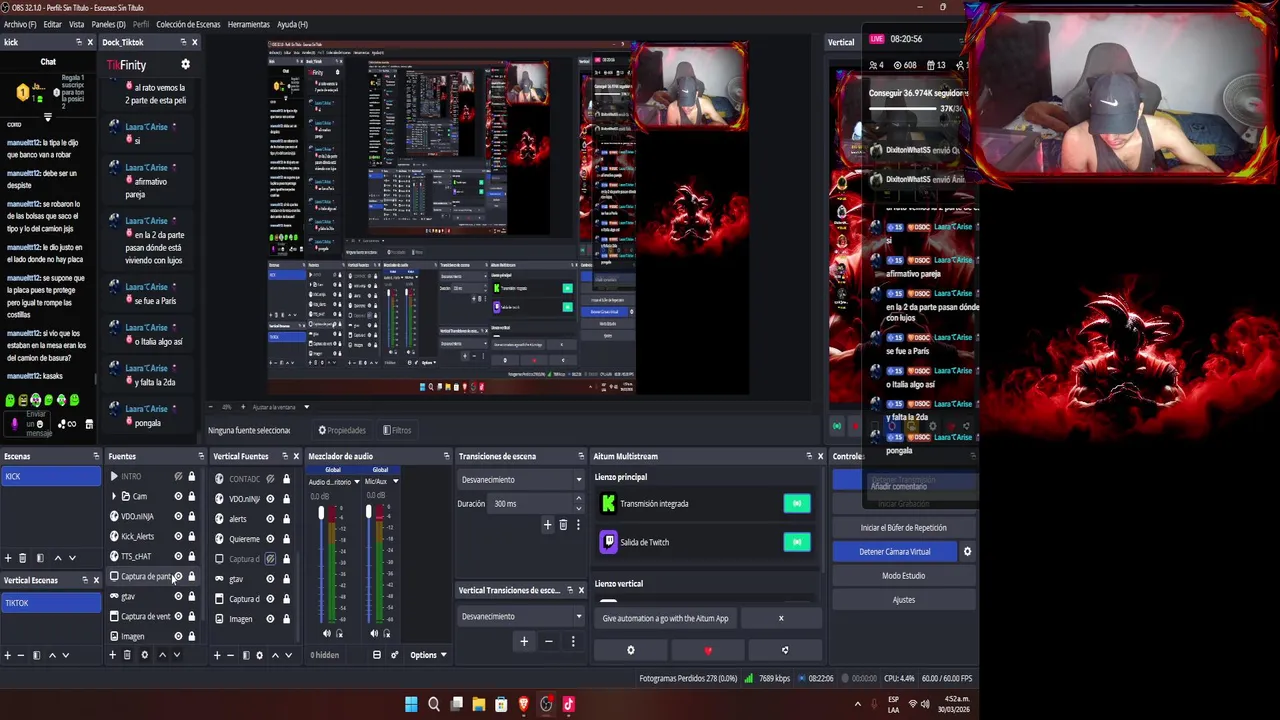Open Ajustes in Controles panel

point(904,600)
